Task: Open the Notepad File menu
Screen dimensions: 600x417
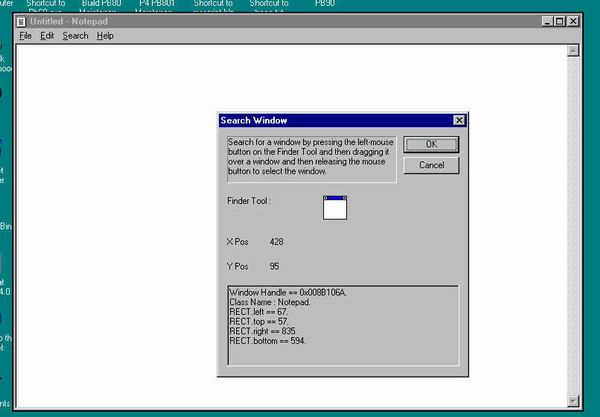Action: 25,36
